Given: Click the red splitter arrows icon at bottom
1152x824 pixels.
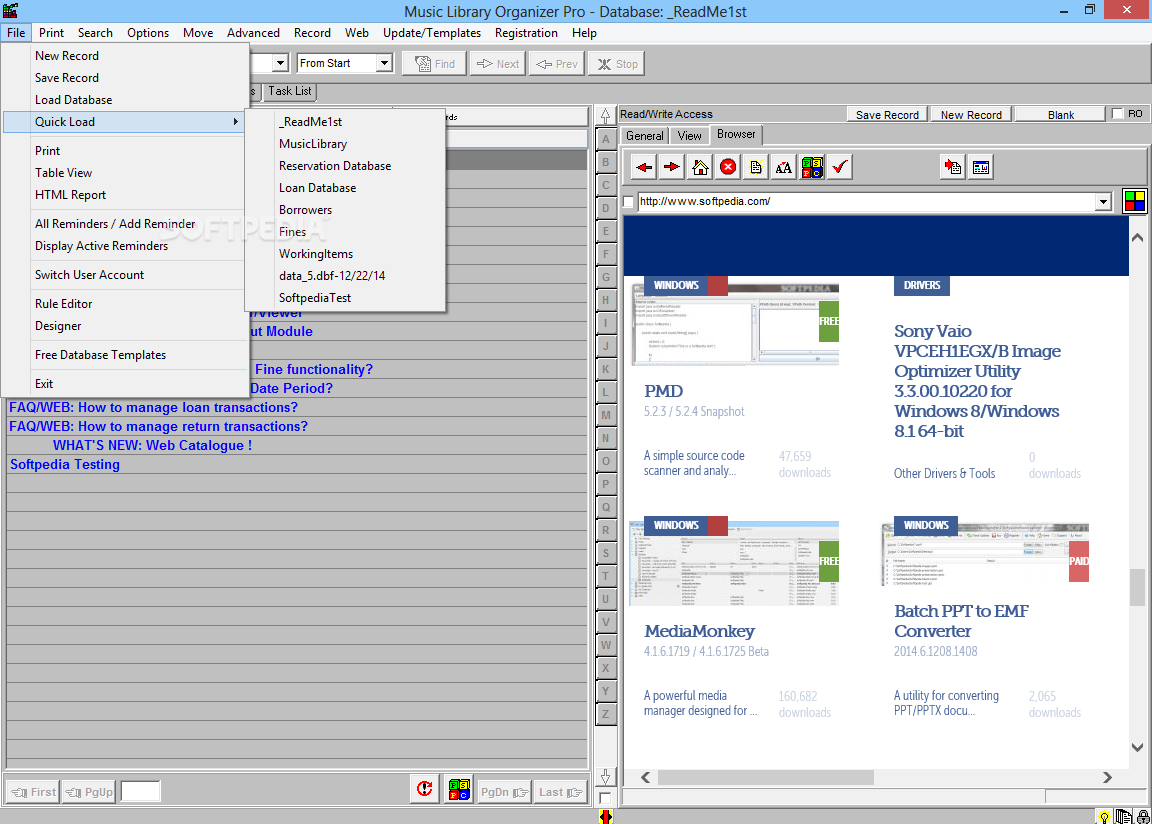Looking at the screenshot, I should click(605, 816).
